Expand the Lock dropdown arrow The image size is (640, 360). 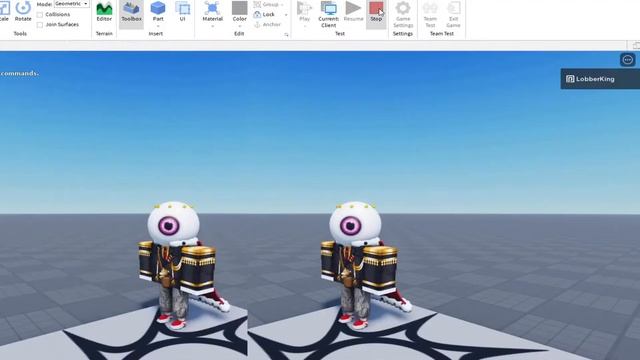(x=286, y=15)
